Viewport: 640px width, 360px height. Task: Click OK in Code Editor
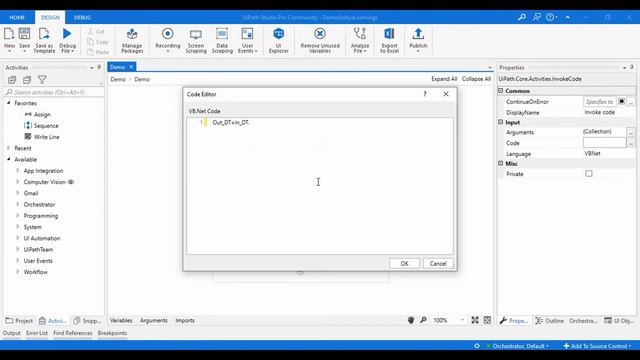[404, 264]
